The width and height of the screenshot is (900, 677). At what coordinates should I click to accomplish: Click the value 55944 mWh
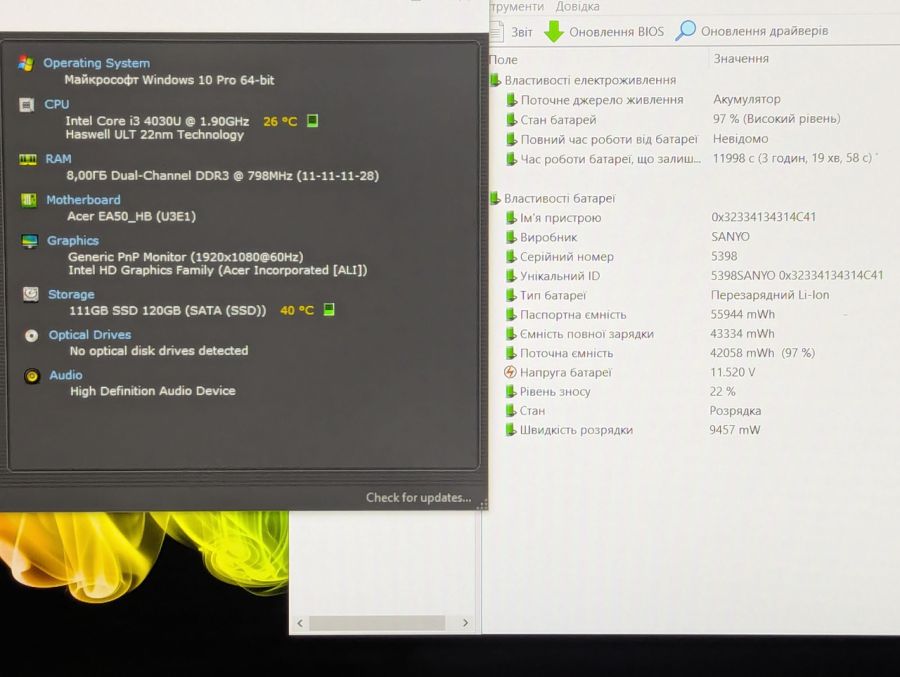point(742,314)
